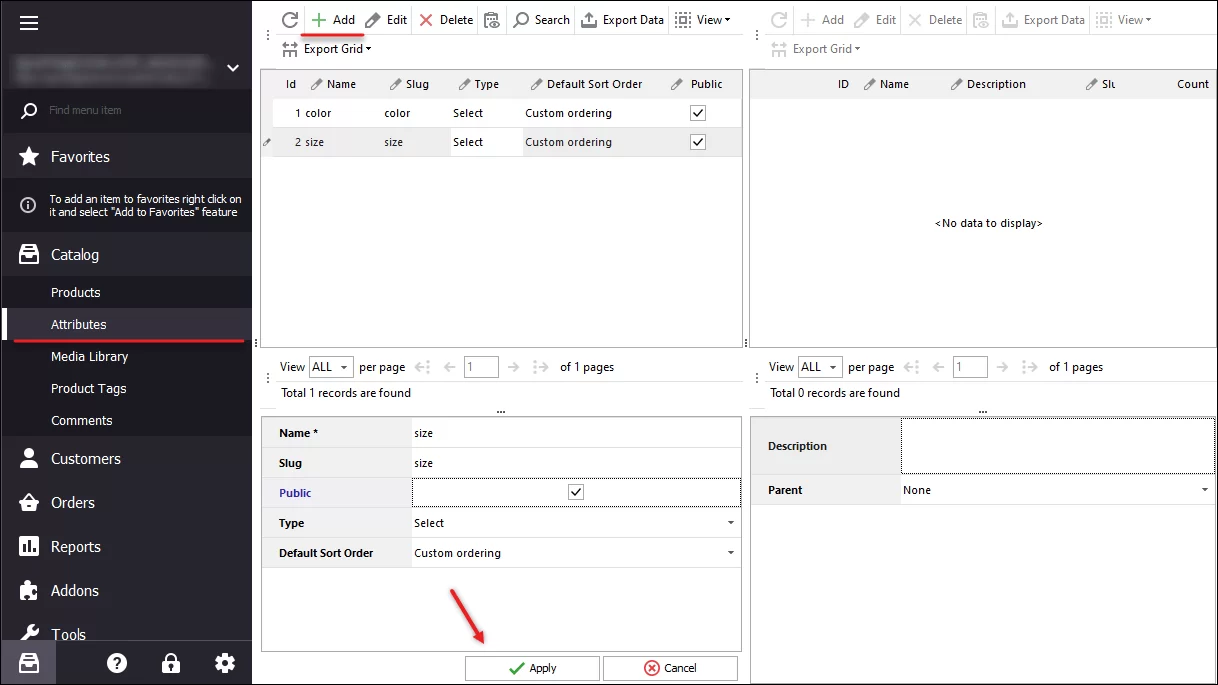The height and width of the screenshot is (685, 1218).
Task: Click the Apply button
Action: coord(531,667)
